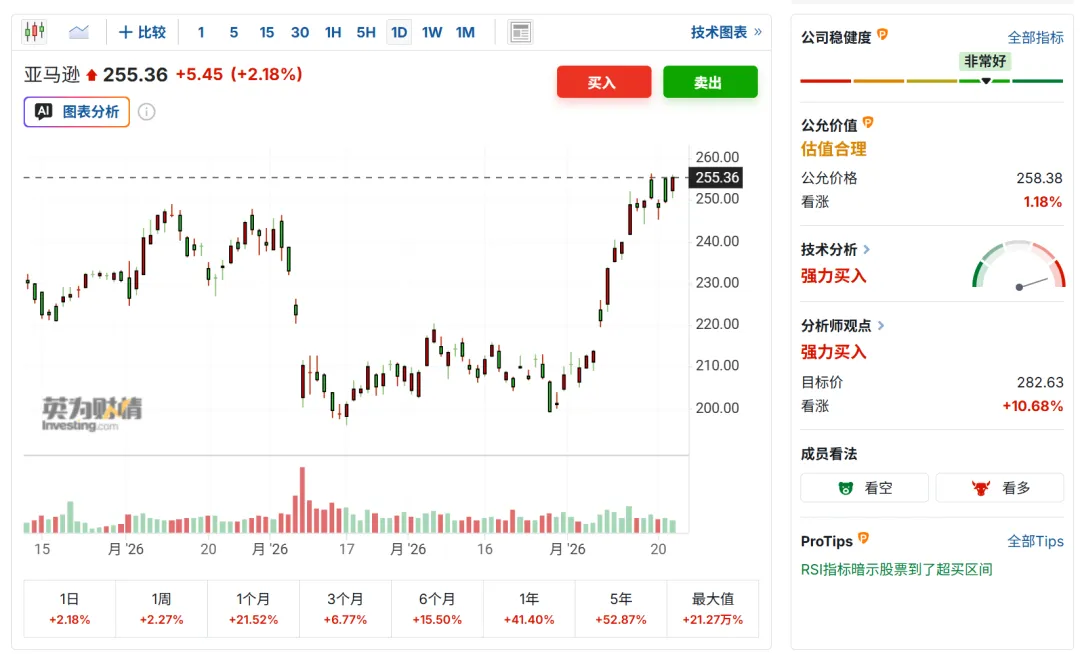Open 全部Tips link
Viewport: 1080px width, 654px height.
click(1035, 541)
